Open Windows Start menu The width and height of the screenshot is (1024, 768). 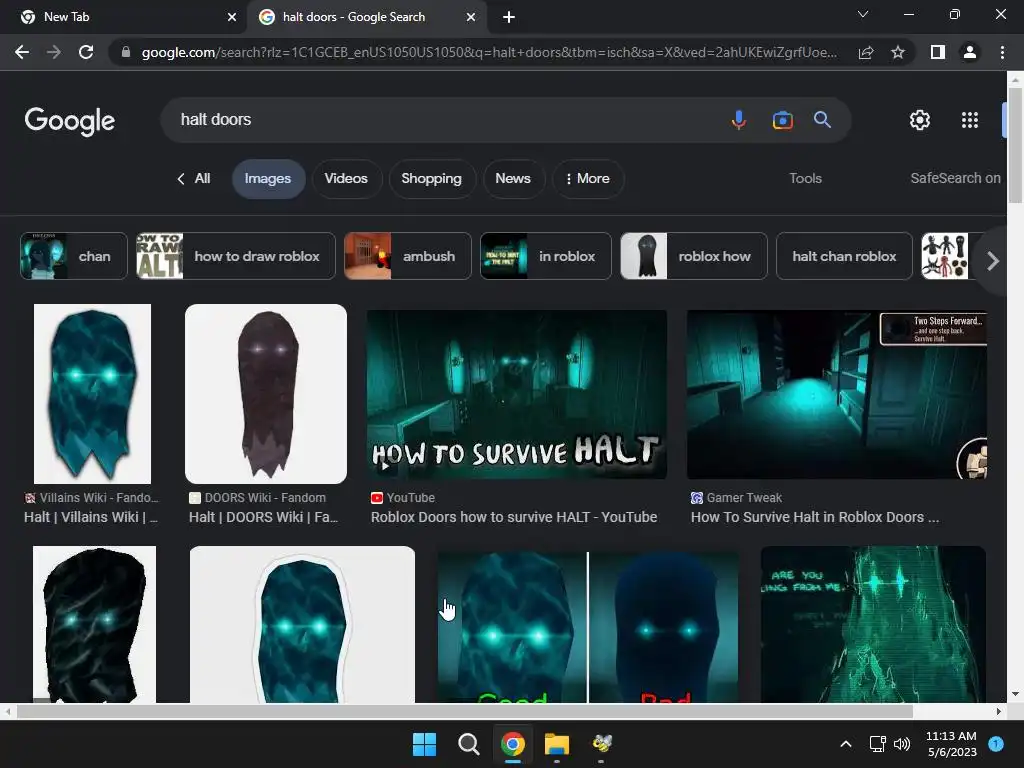(x=424, y=744)
